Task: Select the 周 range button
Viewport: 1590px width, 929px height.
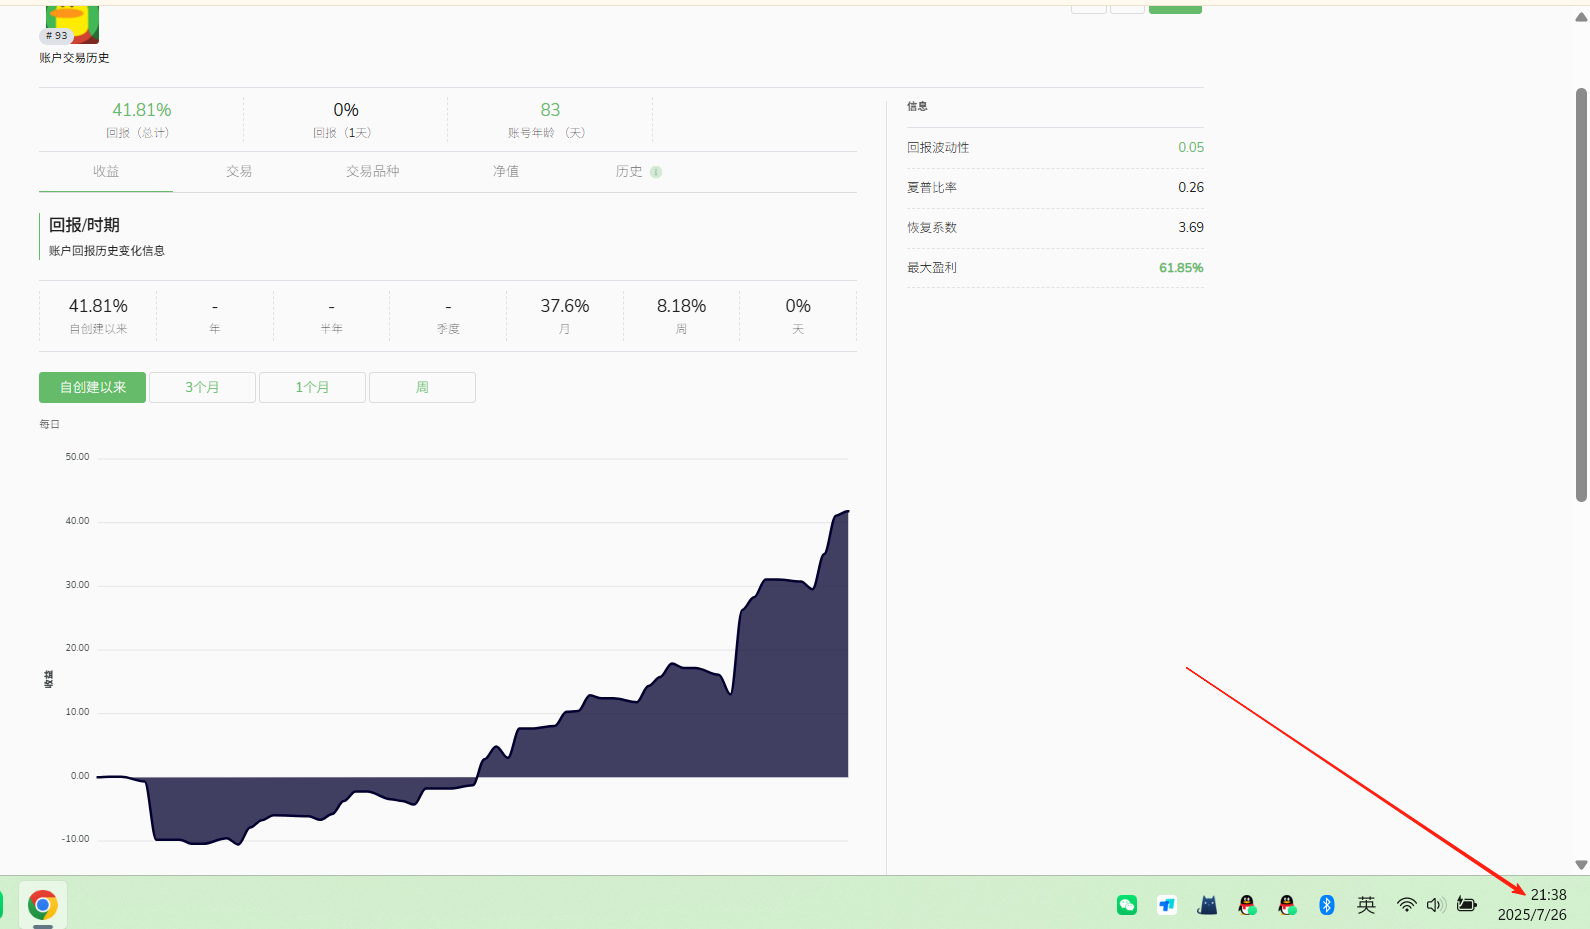Action: point(422,387)
